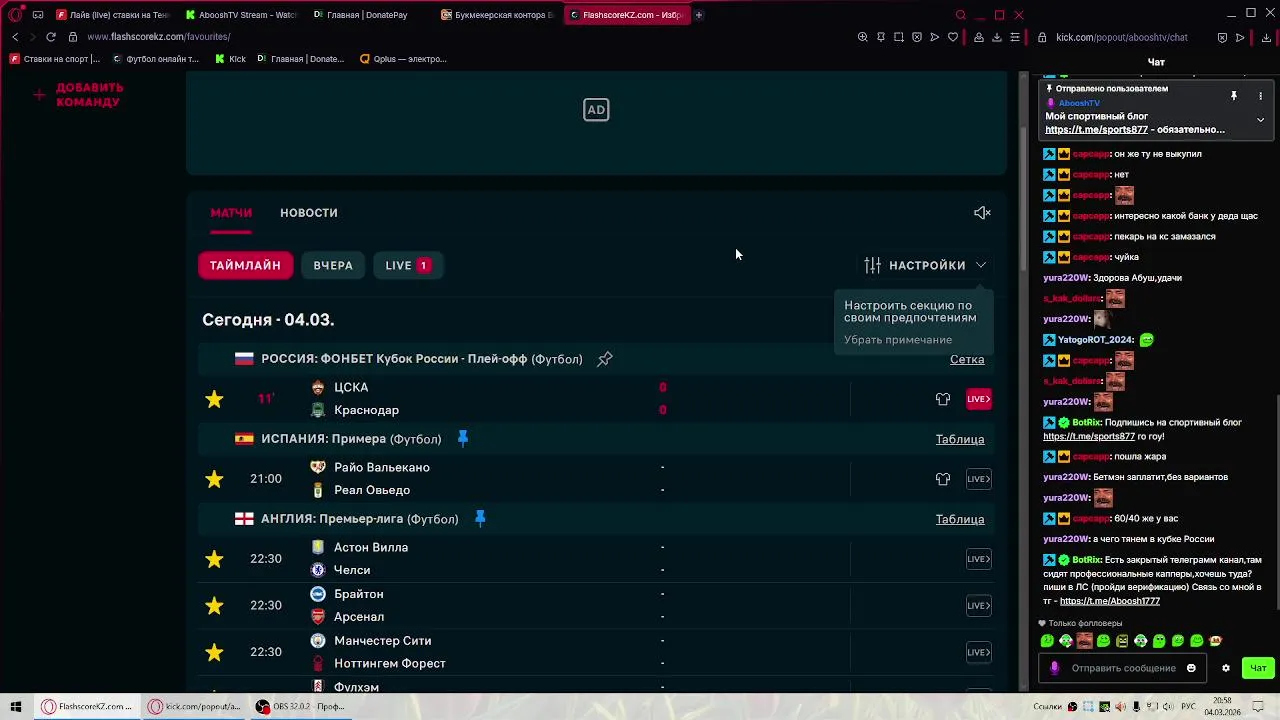
Task: Toggle the star for Райо Вальекано match
Action: pos(214,479)
